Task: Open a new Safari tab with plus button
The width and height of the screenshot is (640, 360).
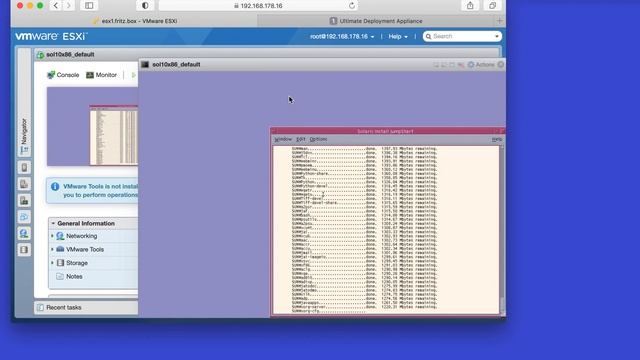Action: tap(500, 21)
